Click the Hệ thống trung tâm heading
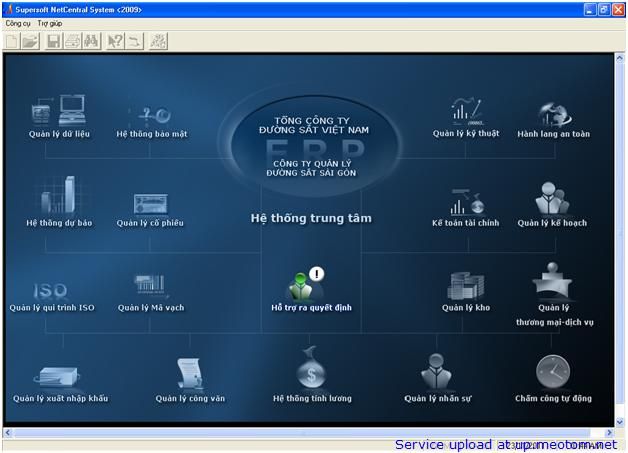Screen dimensions: 628x453 click(x=311, y=218)
